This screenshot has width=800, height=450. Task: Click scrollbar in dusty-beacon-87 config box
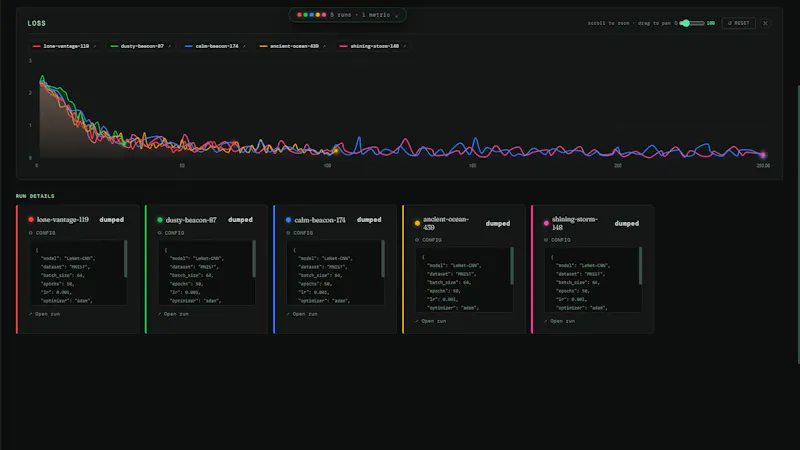(x=254, y=259)
